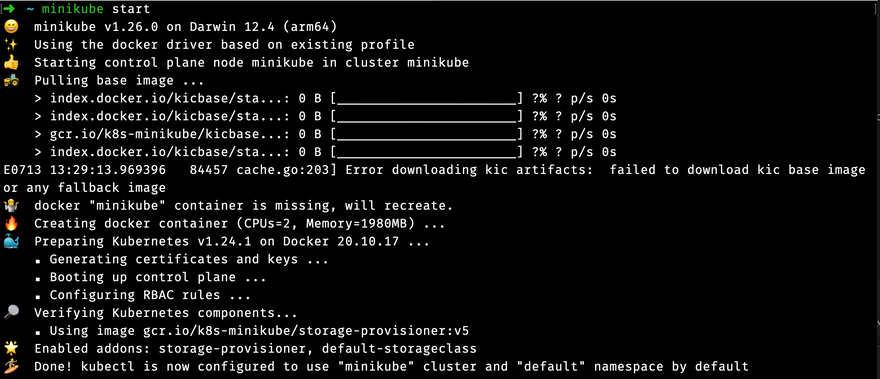
Task: Click the whale emoji beside Preparing Kubernetes
Action: pos(11,242)
